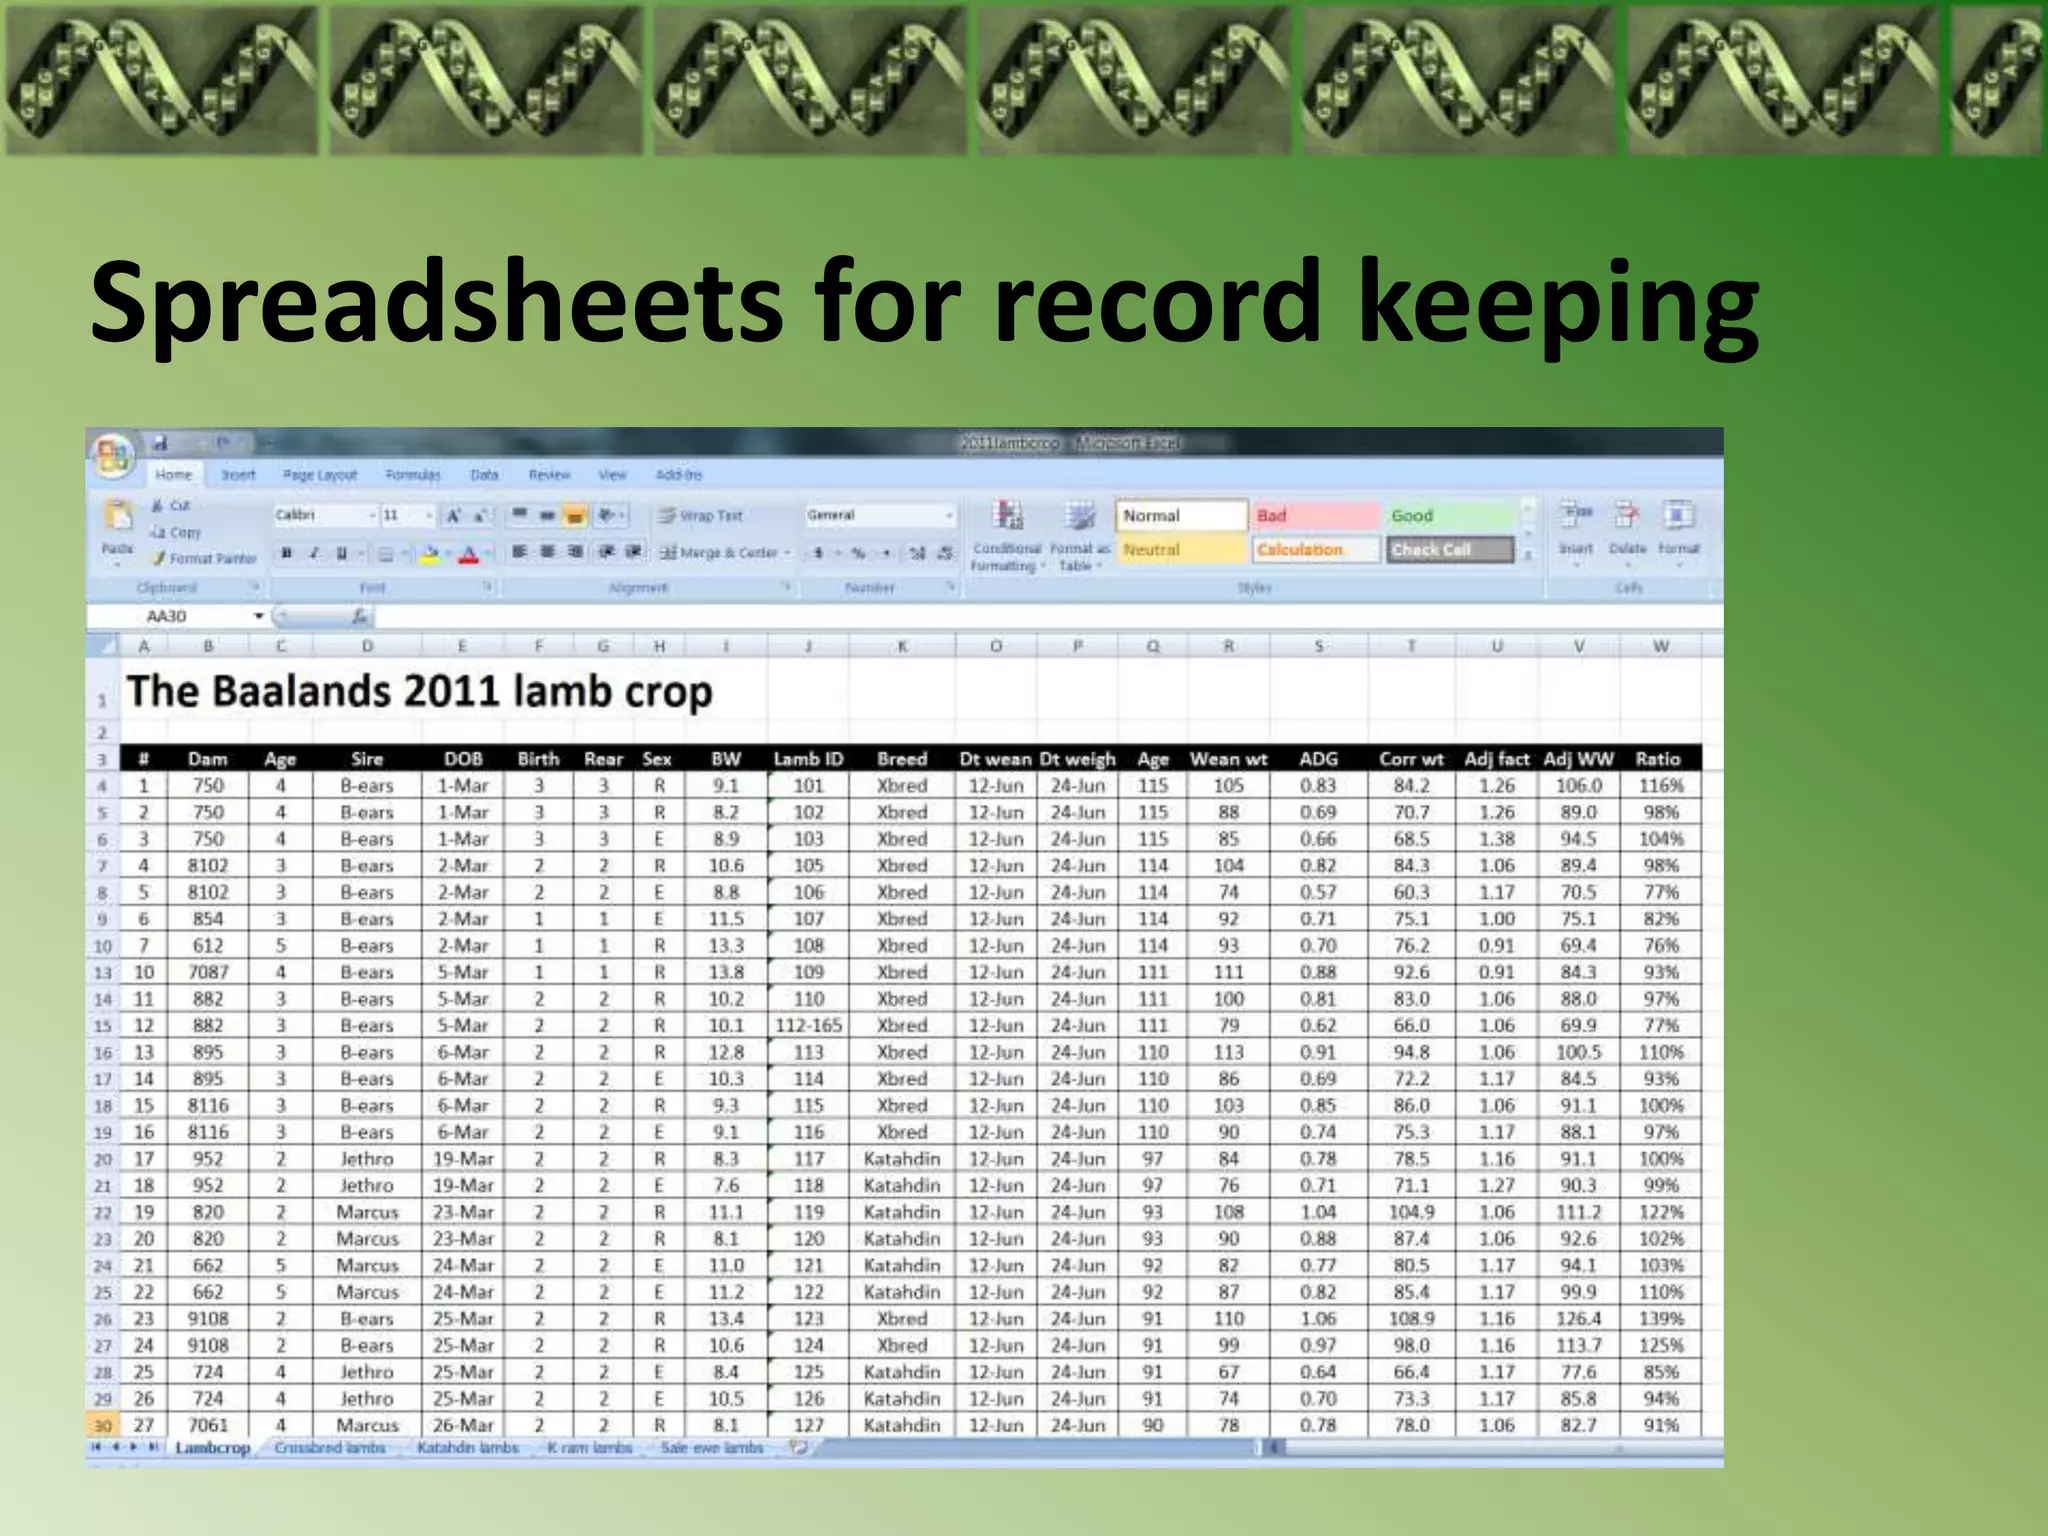
Task: Apply accounting number format icon
Action: click(x=818, y=553)
